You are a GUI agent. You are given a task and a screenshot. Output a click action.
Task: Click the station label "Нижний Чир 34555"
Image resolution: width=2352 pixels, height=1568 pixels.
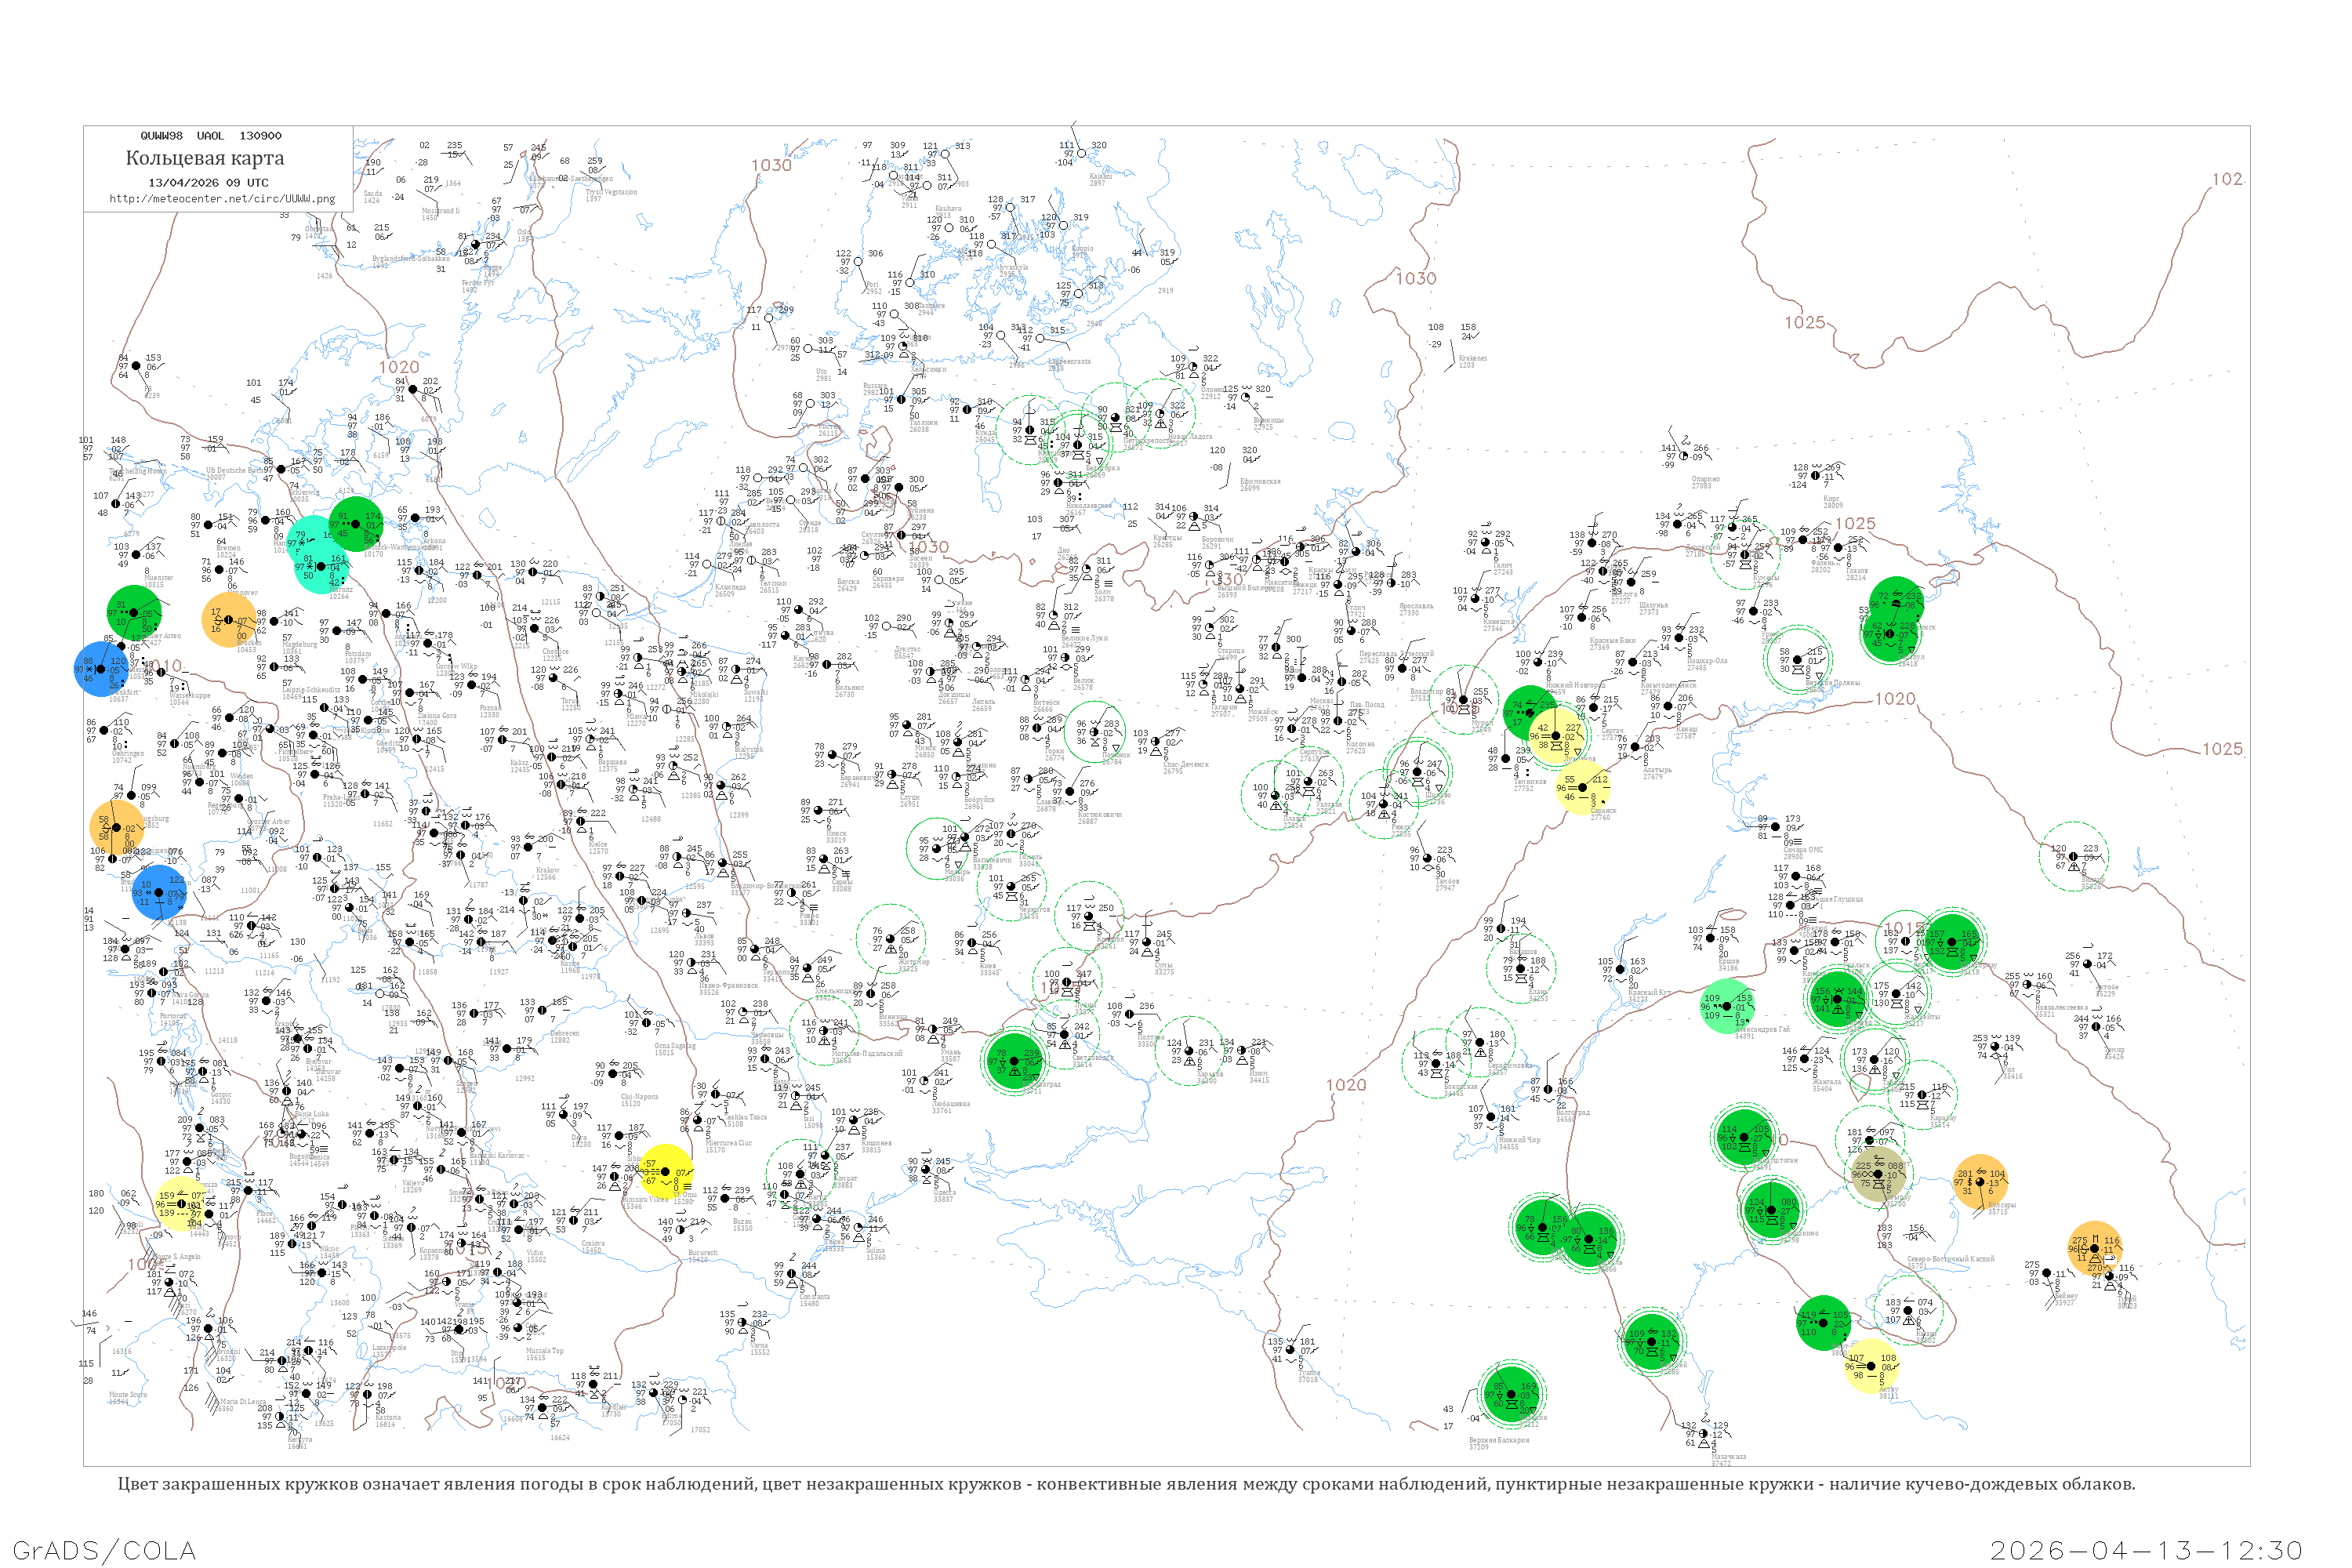click(1520, 1143)
